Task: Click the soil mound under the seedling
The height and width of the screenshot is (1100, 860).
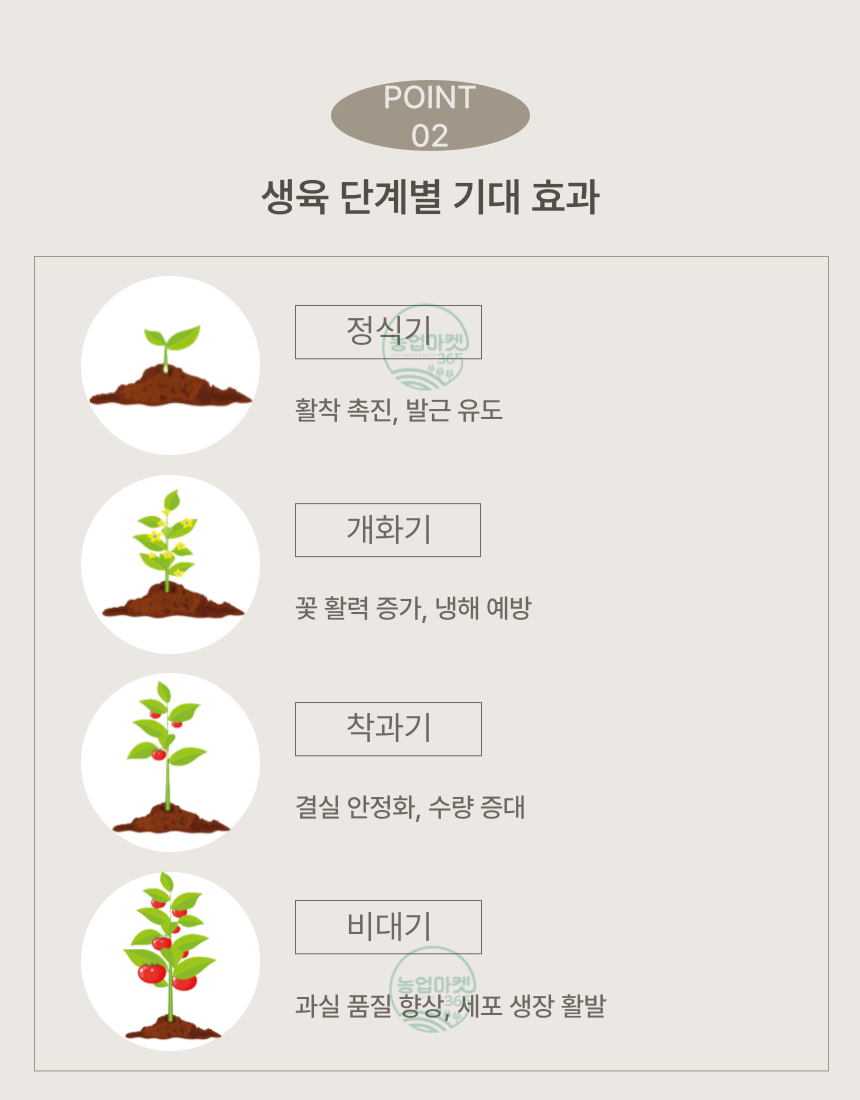Action: point(170,387)
